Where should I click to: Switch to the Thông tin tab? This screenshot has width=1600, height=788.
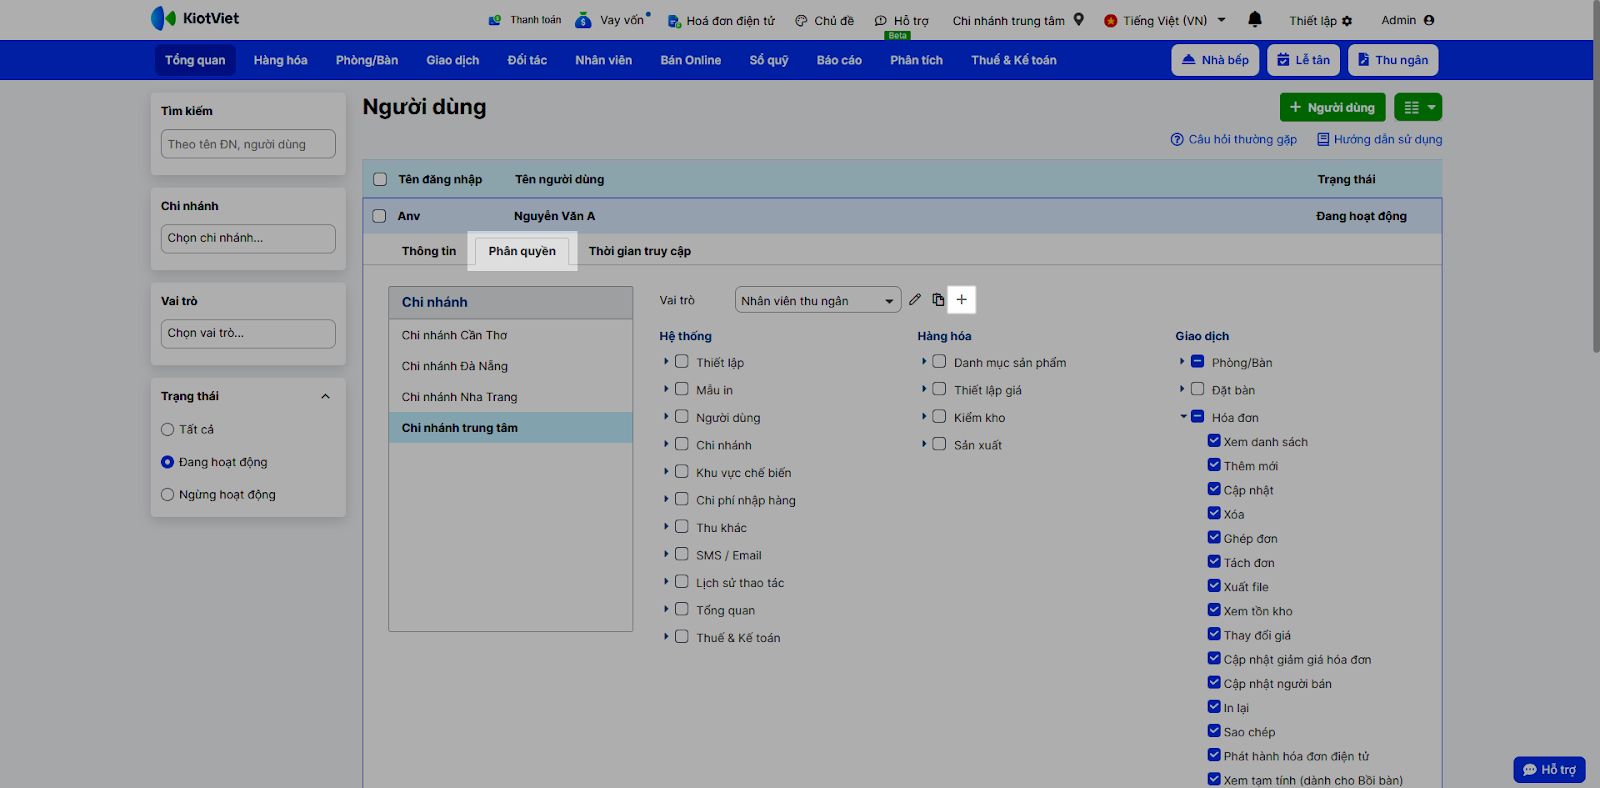click(428, 251)
